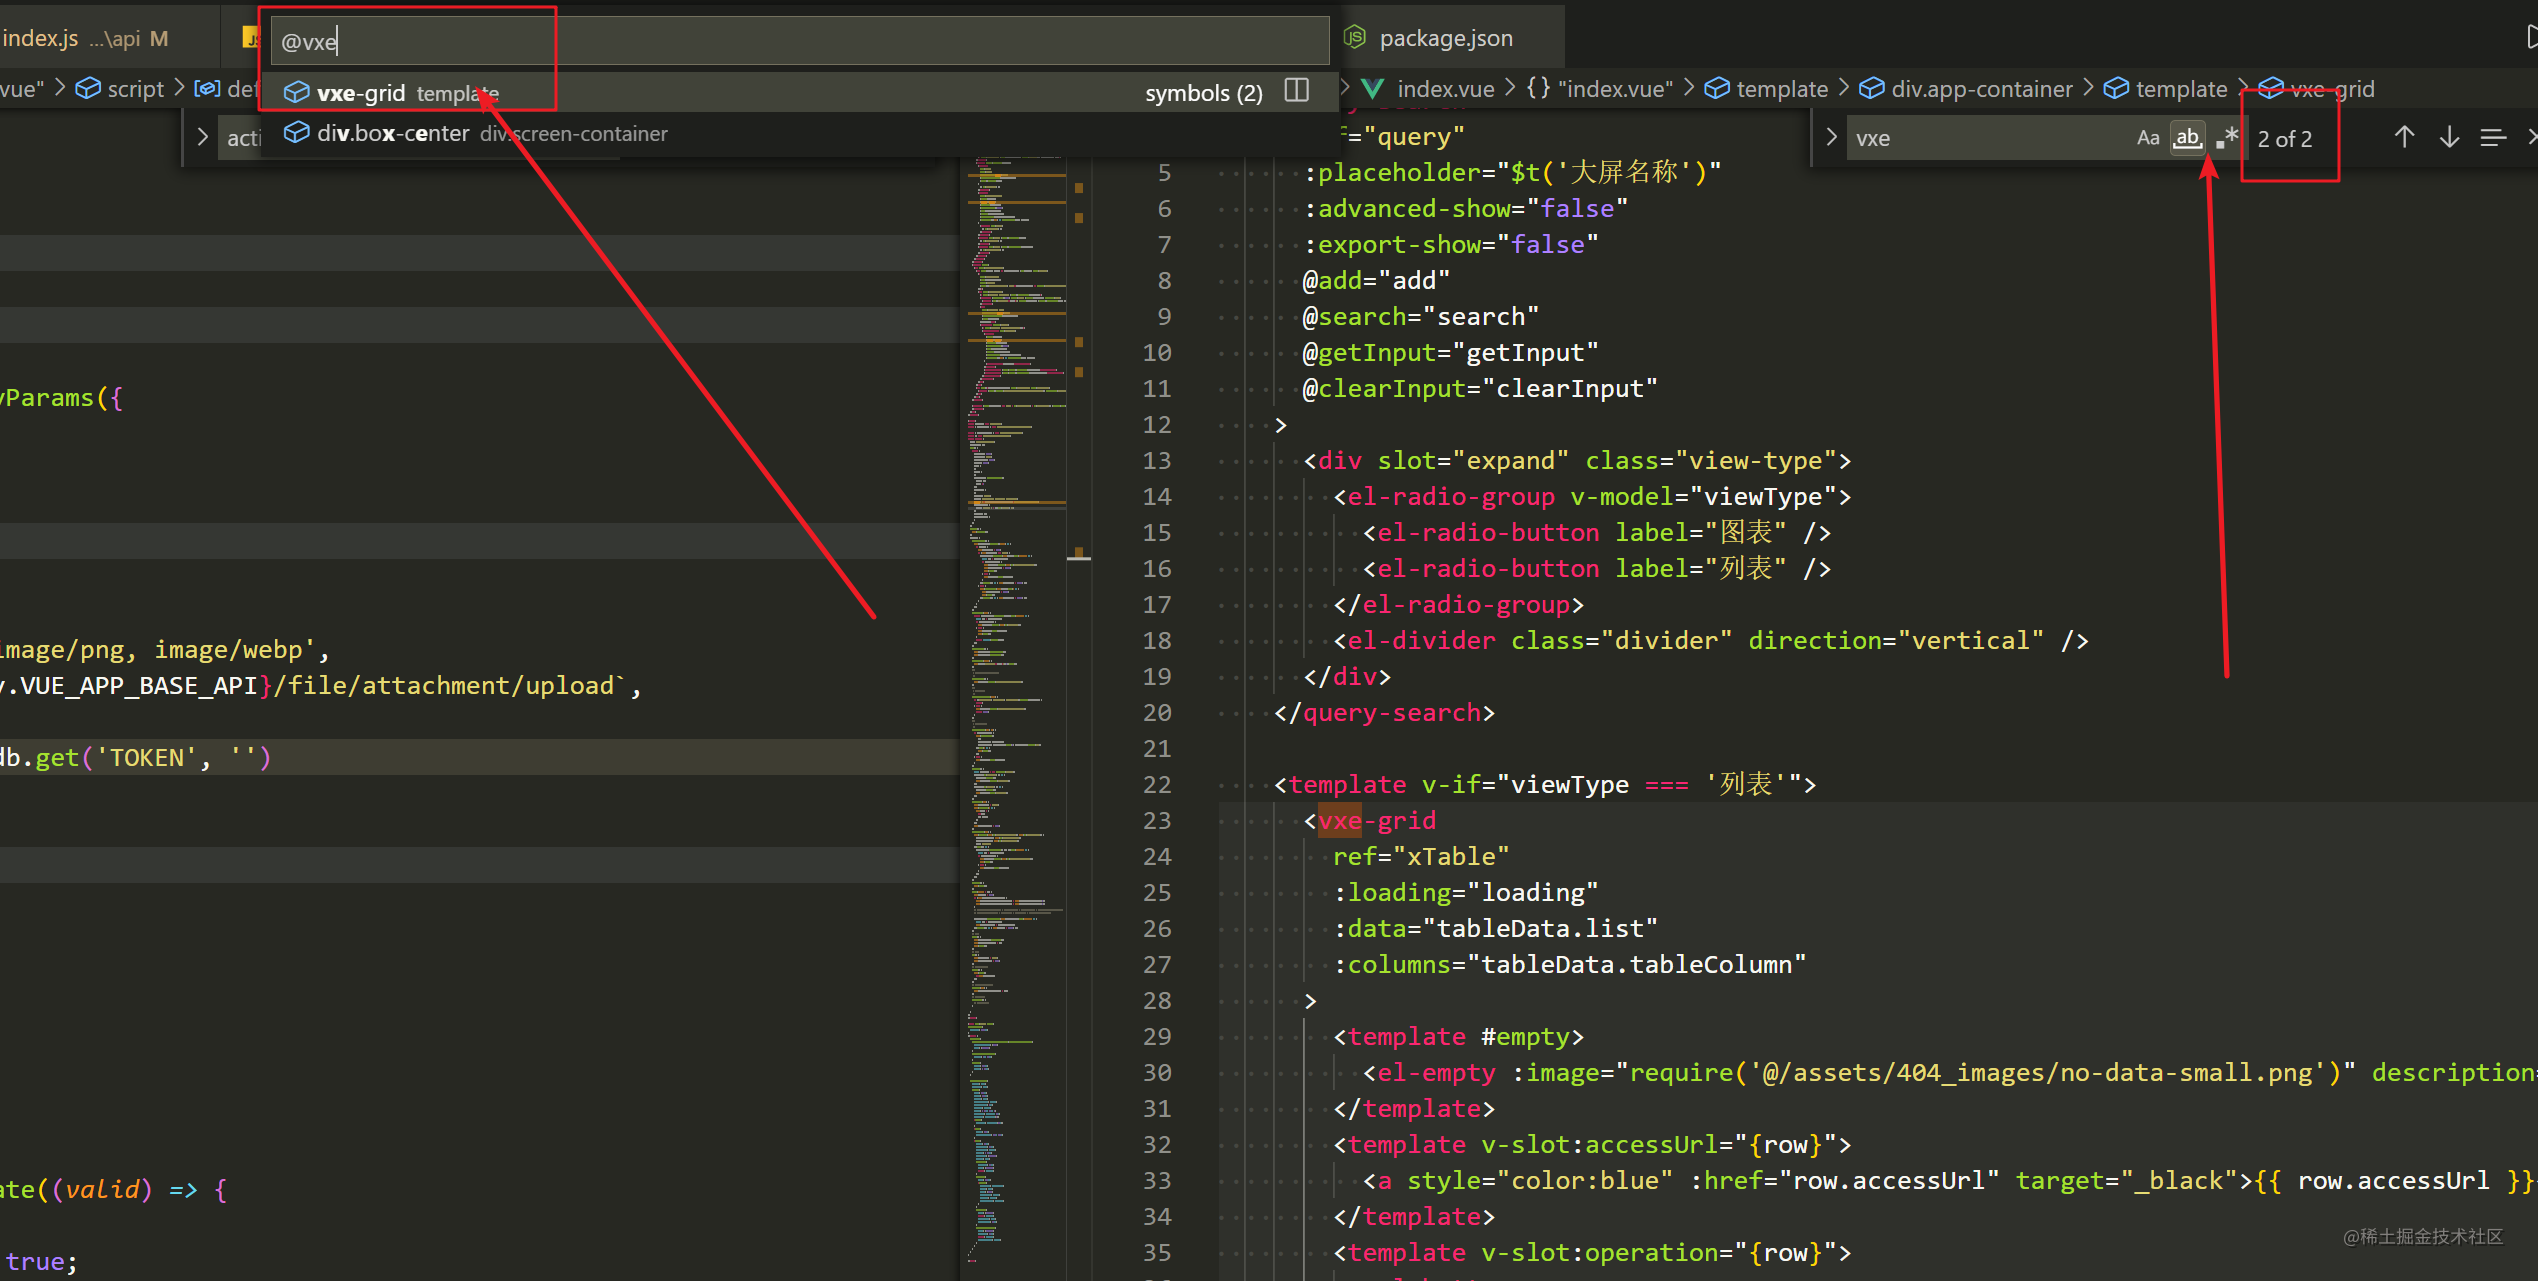Click :loading="loading" on line 25
The height and width of the screenshot is (1281, 2538).
click(1465, 893)
